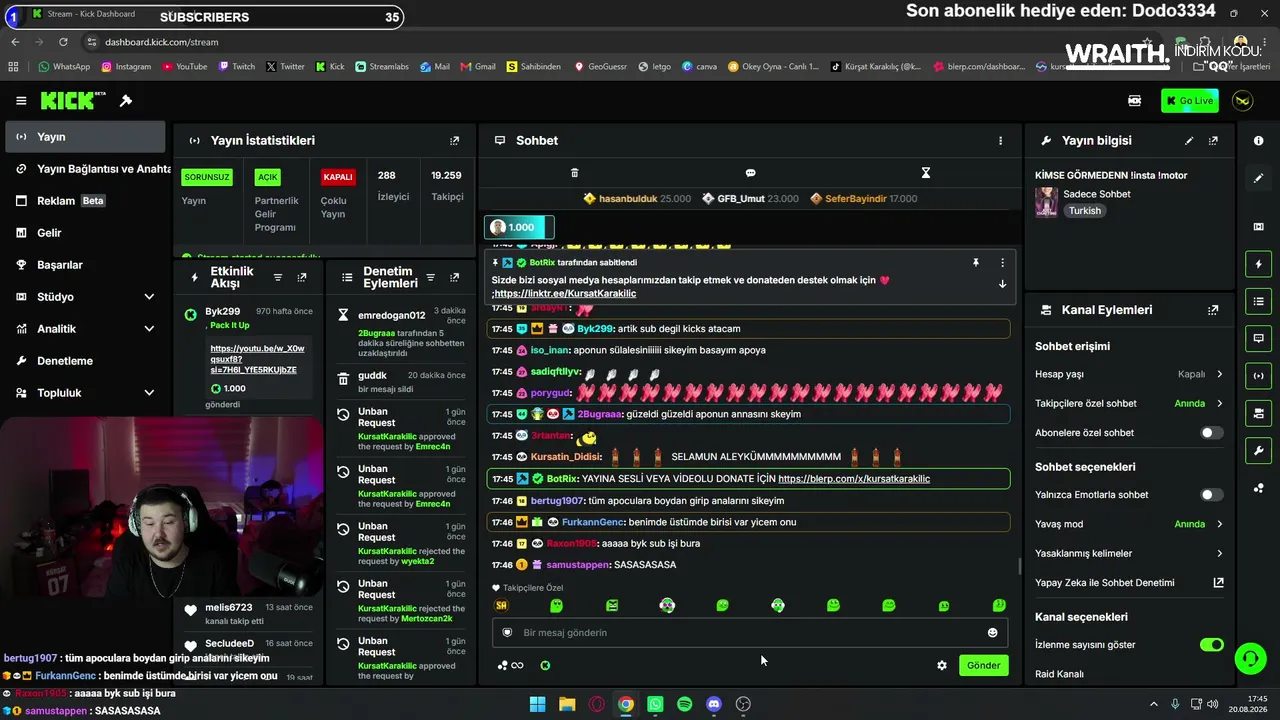Open the Sohbet panel three-dot menu
The image size is (1280, 720).
pyautogui.click(x=1000, y=141)
